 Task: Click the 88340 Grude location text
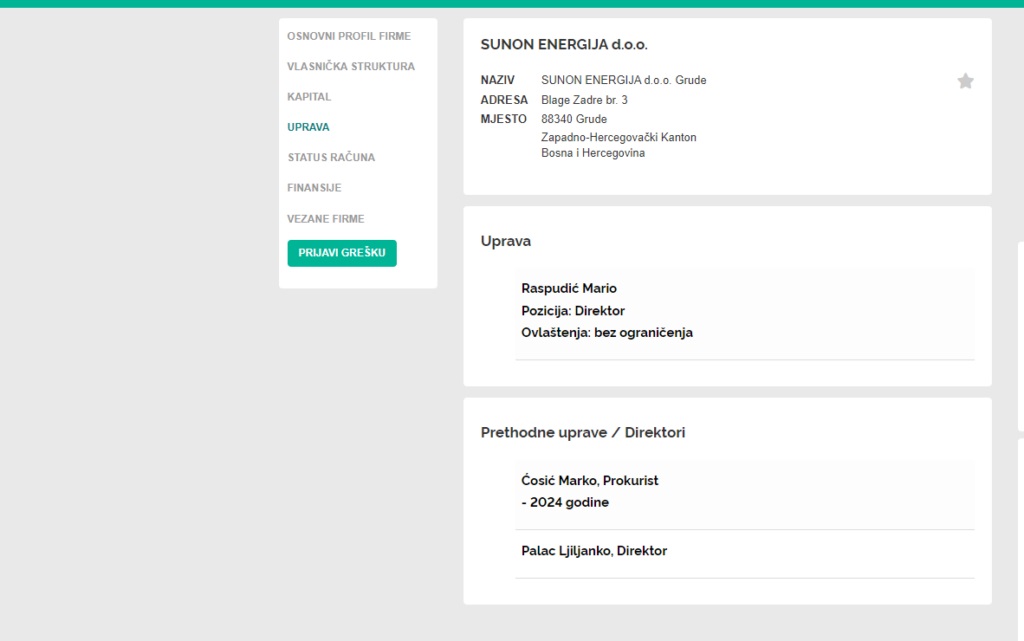pyautogui.click(x=573, y=119)
